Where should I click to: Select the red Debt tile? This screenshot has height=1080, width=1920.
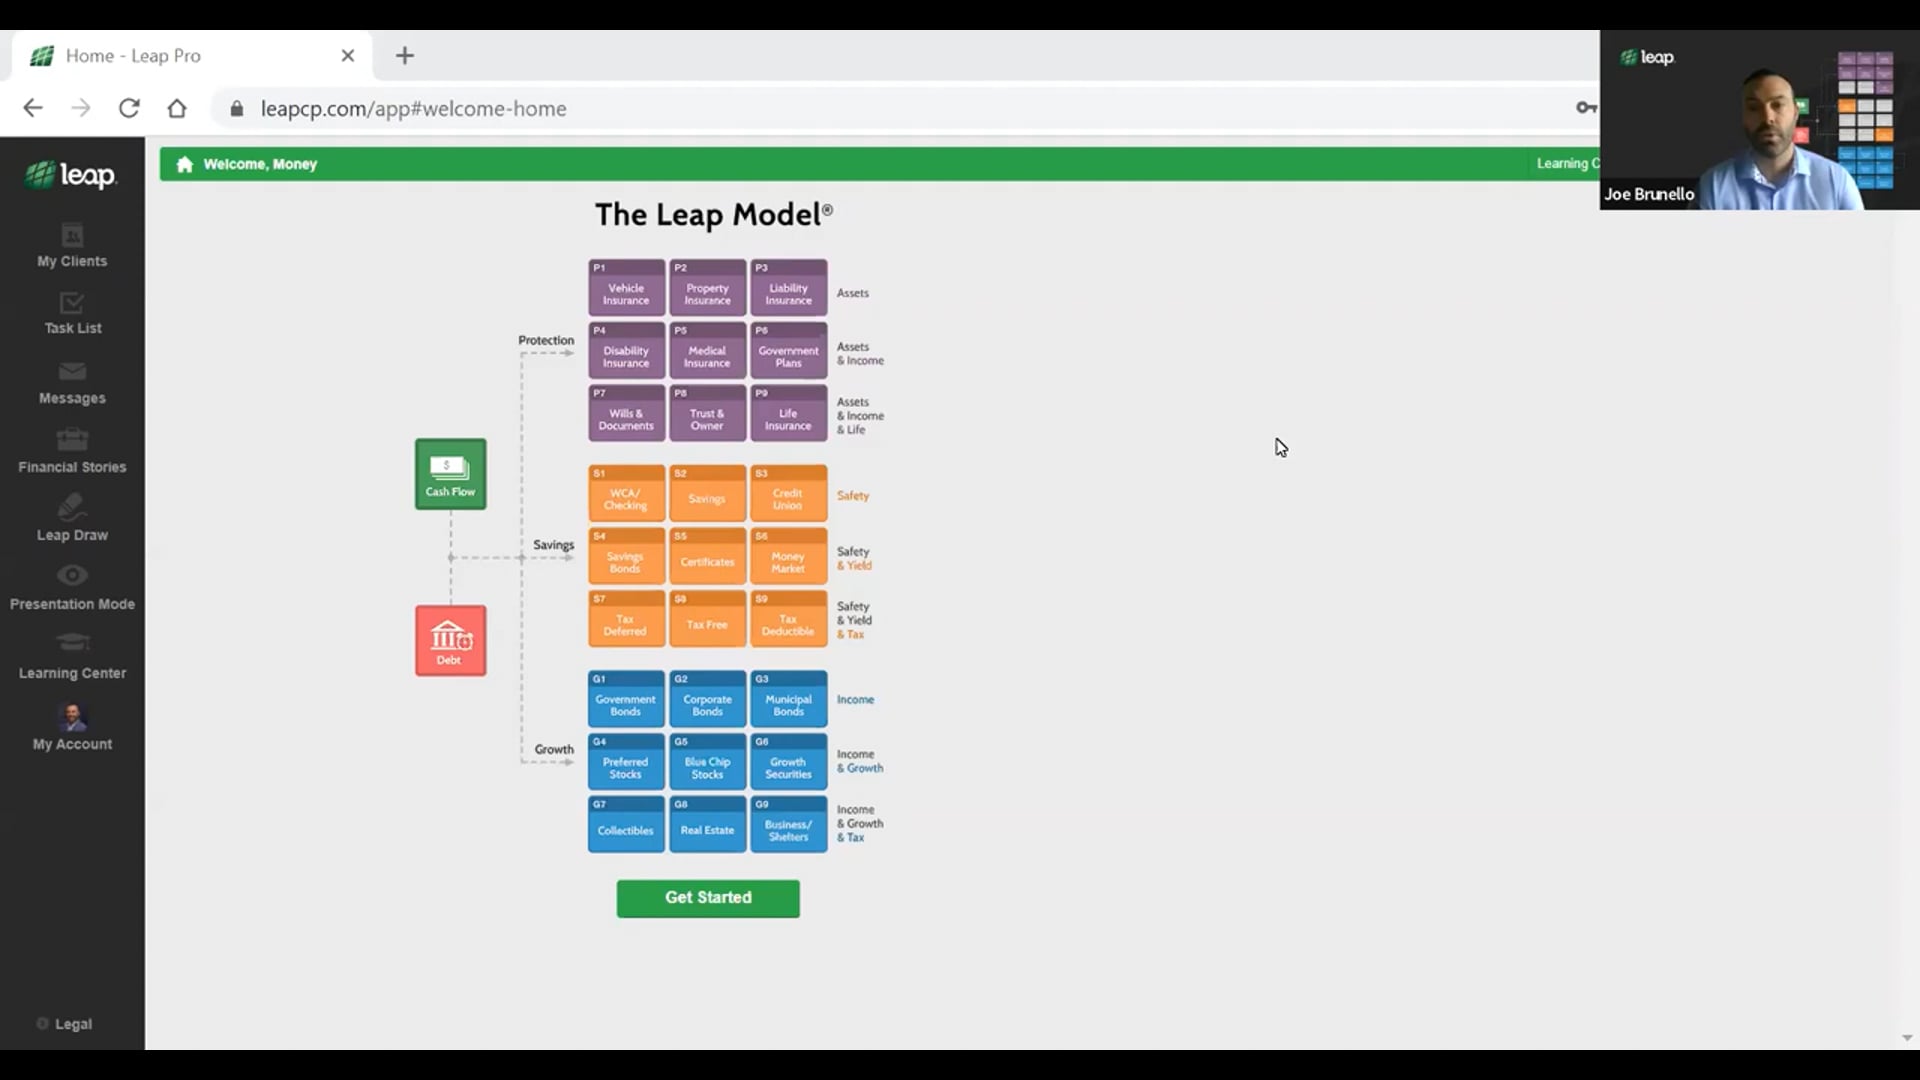(x=451, y=641)
